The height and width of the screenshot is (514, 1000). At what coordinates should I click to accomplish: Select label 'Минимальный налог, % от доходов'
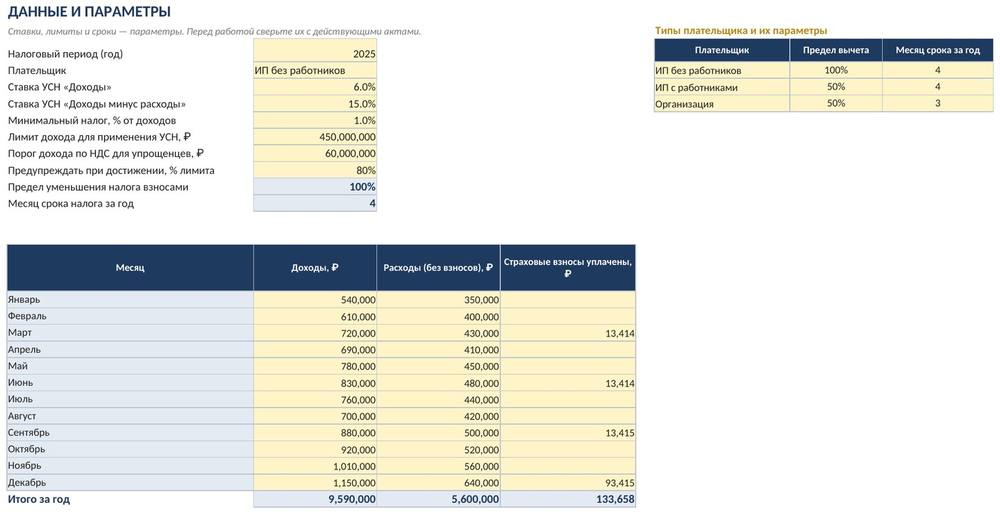pyautogui.click(x=92, y=121)
